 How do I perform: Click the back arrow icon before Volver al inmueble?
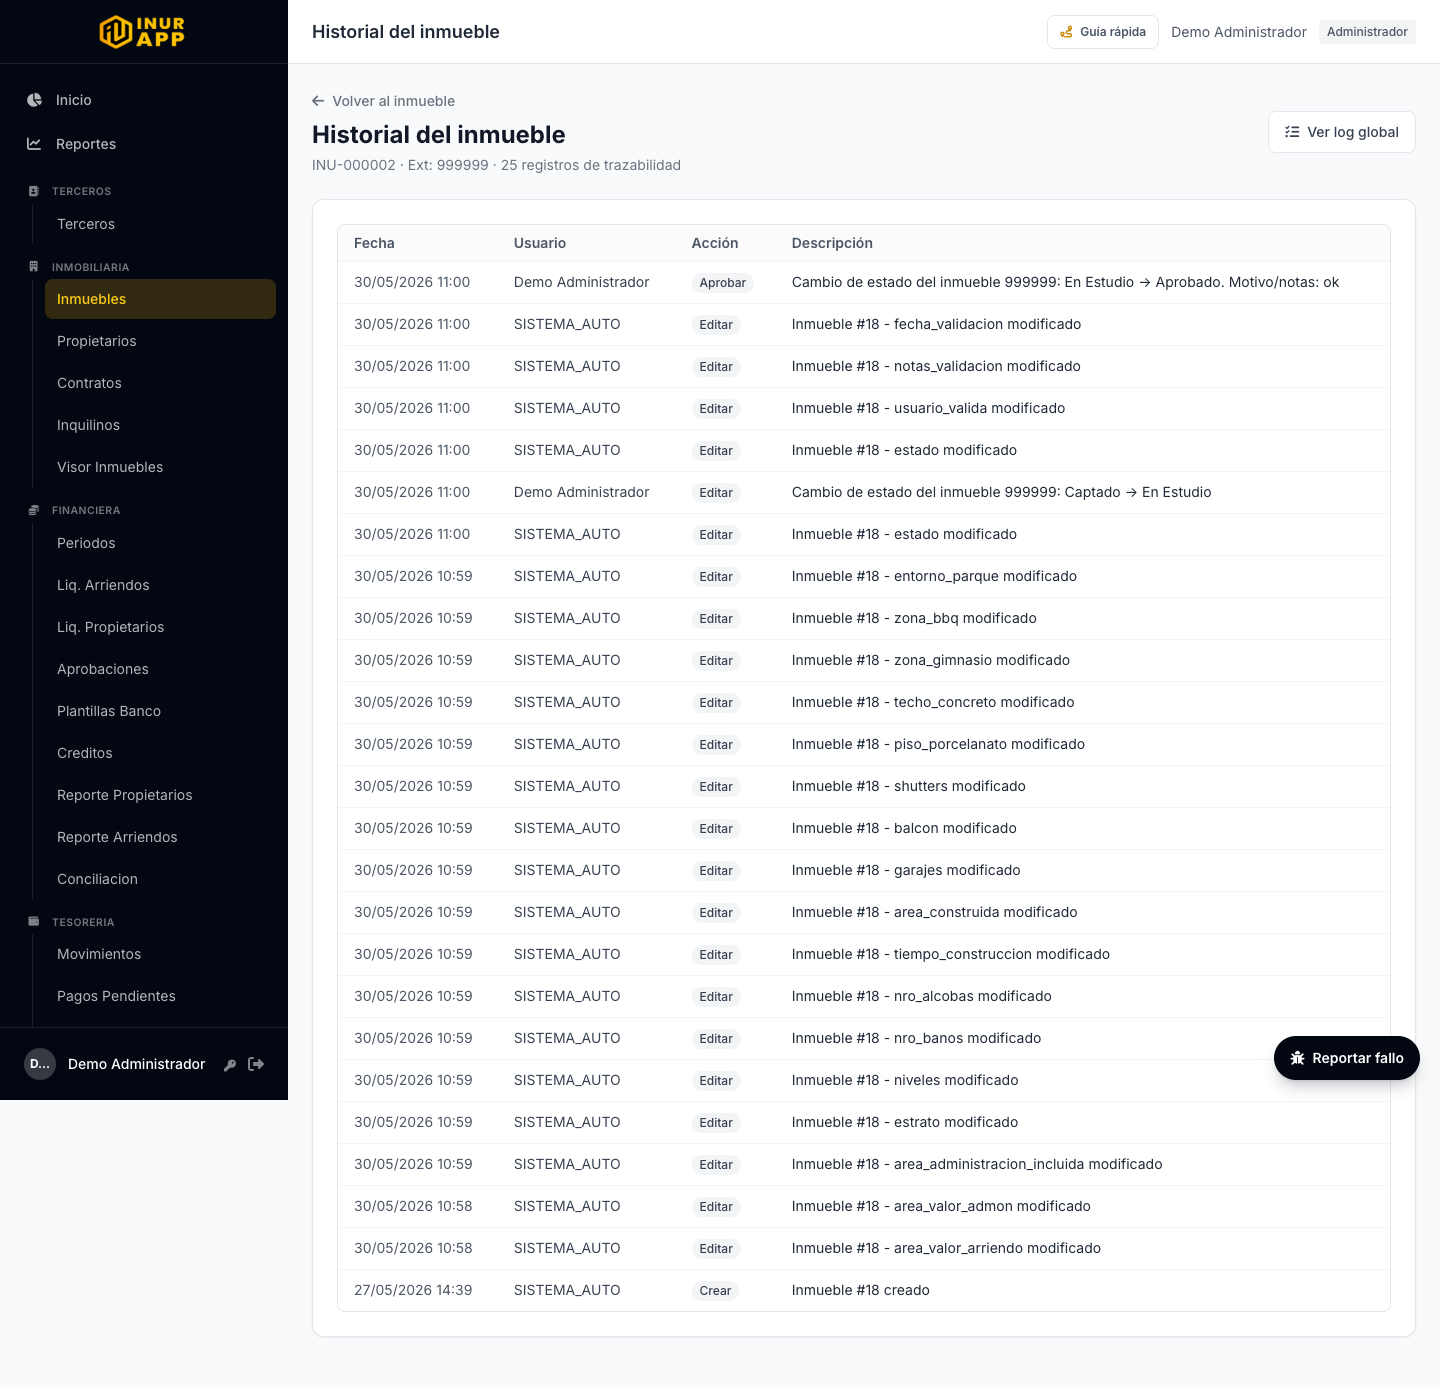tap(318, 101)
